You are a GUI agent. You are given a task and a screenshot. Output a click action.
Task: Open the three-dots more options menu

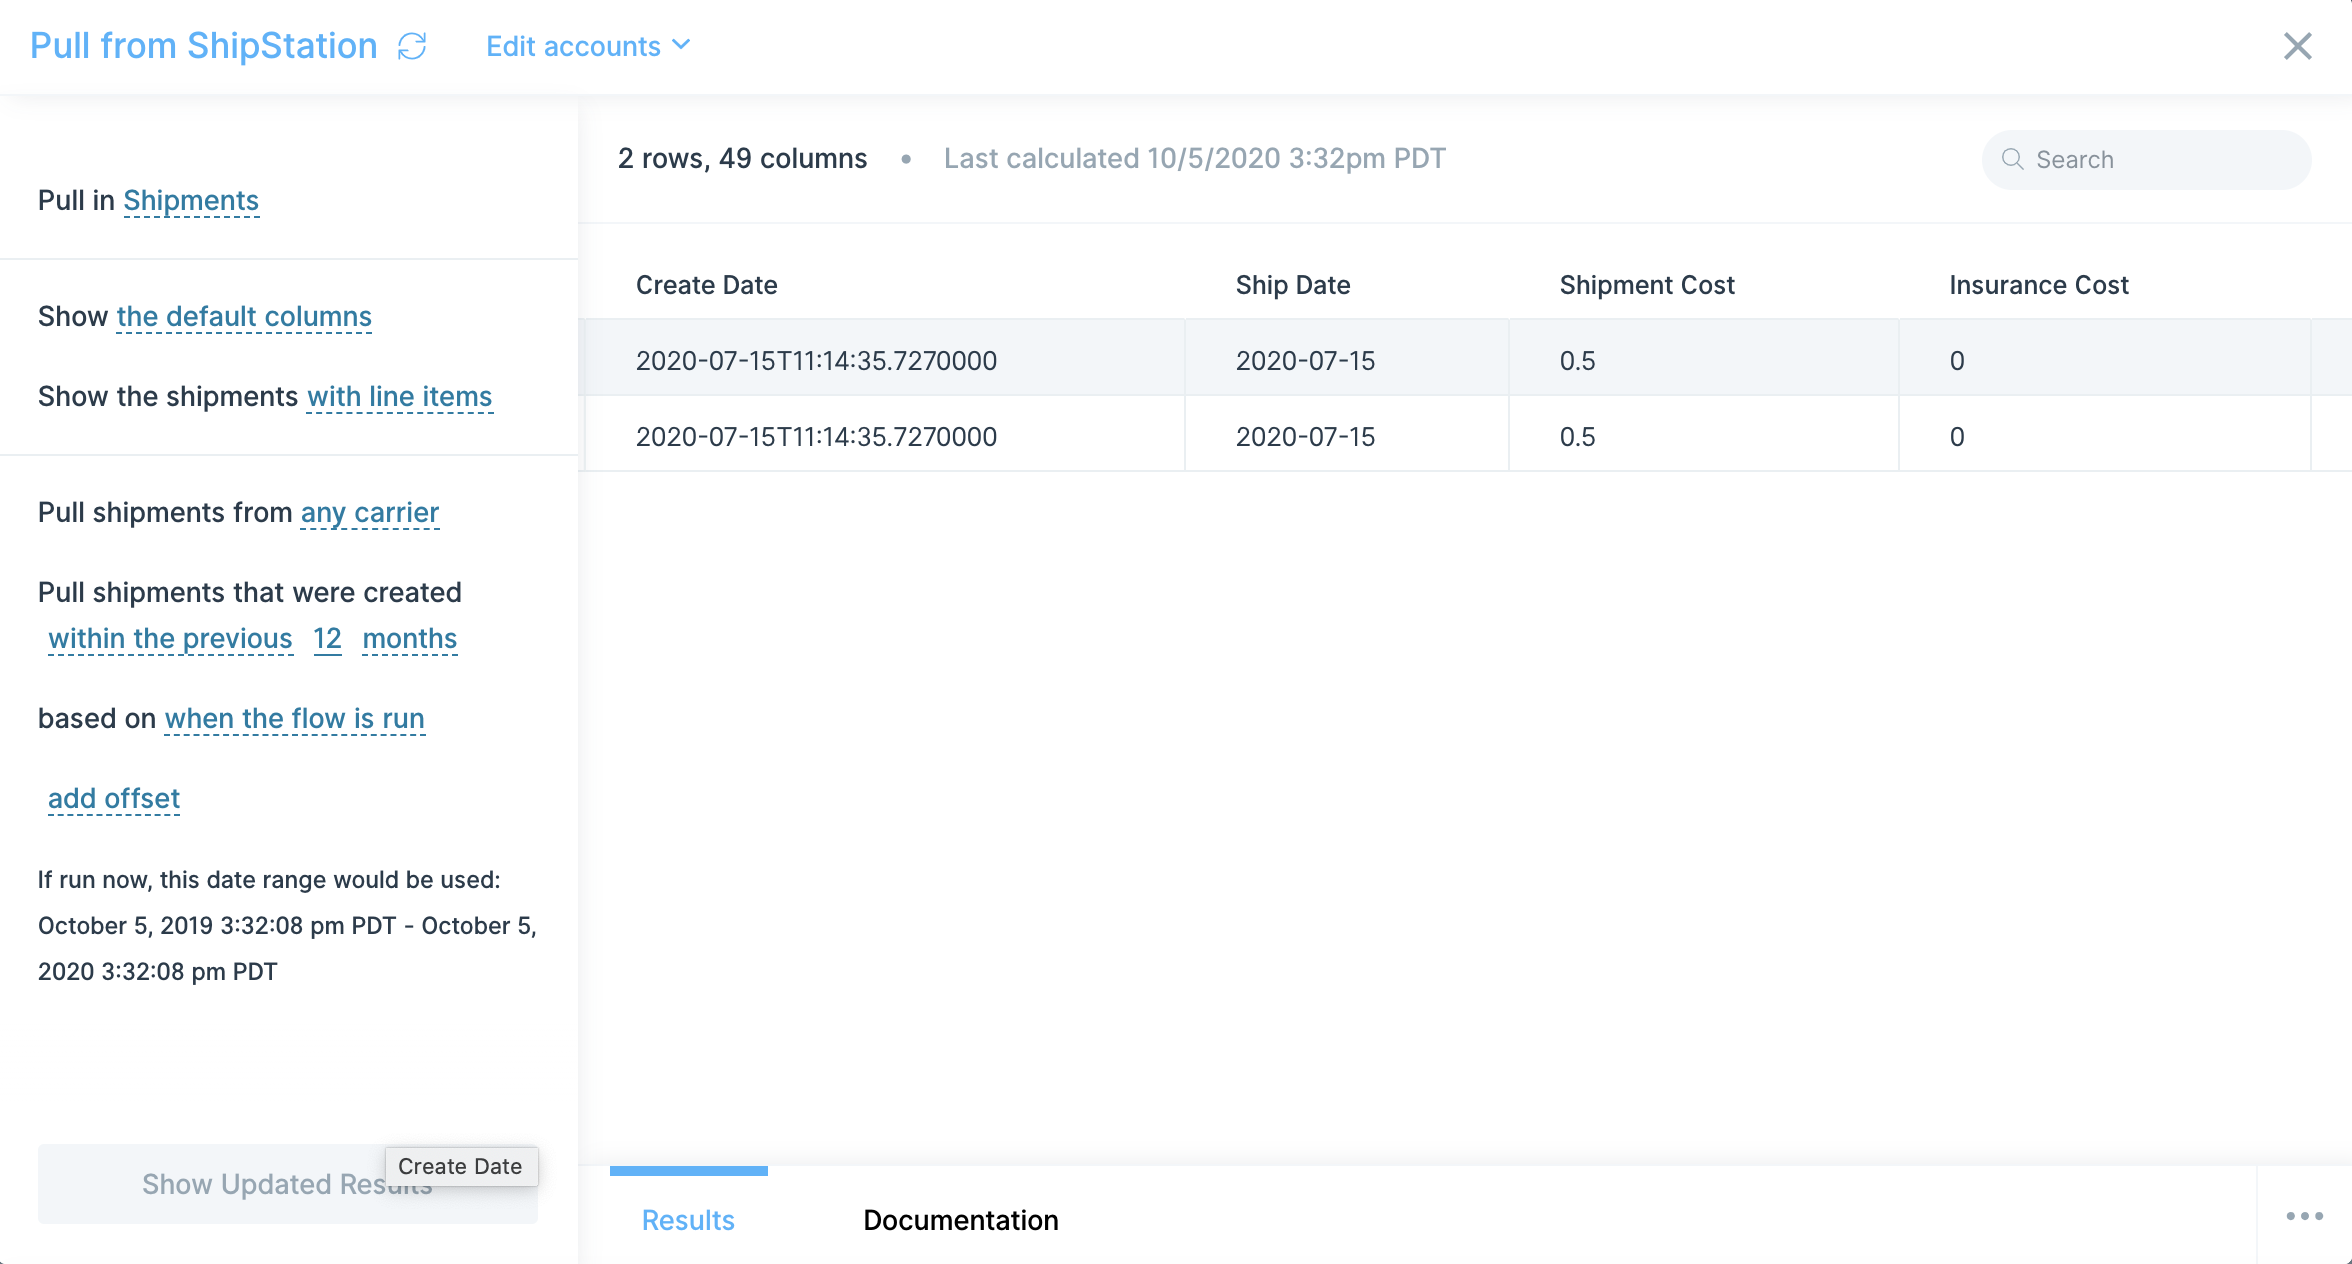pos(2304,1216)
